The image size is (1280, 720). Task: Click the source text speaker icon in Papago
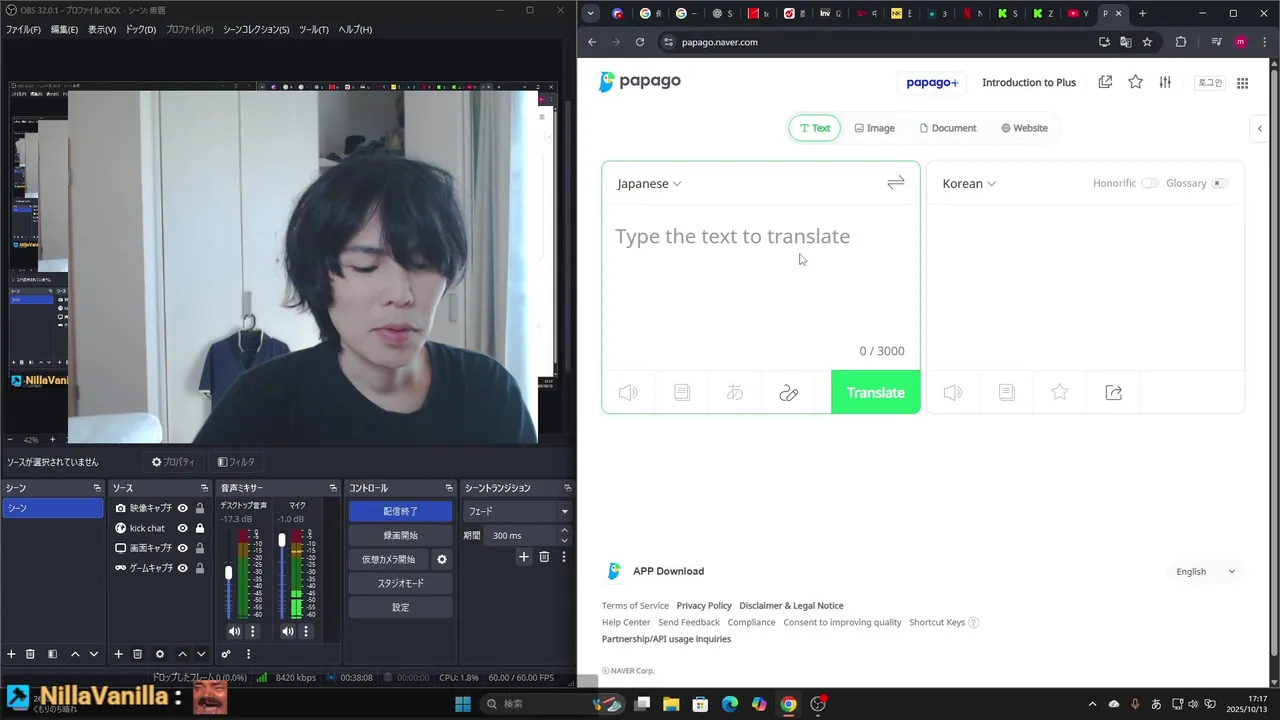pyautogui.click(x=628, y=393)
